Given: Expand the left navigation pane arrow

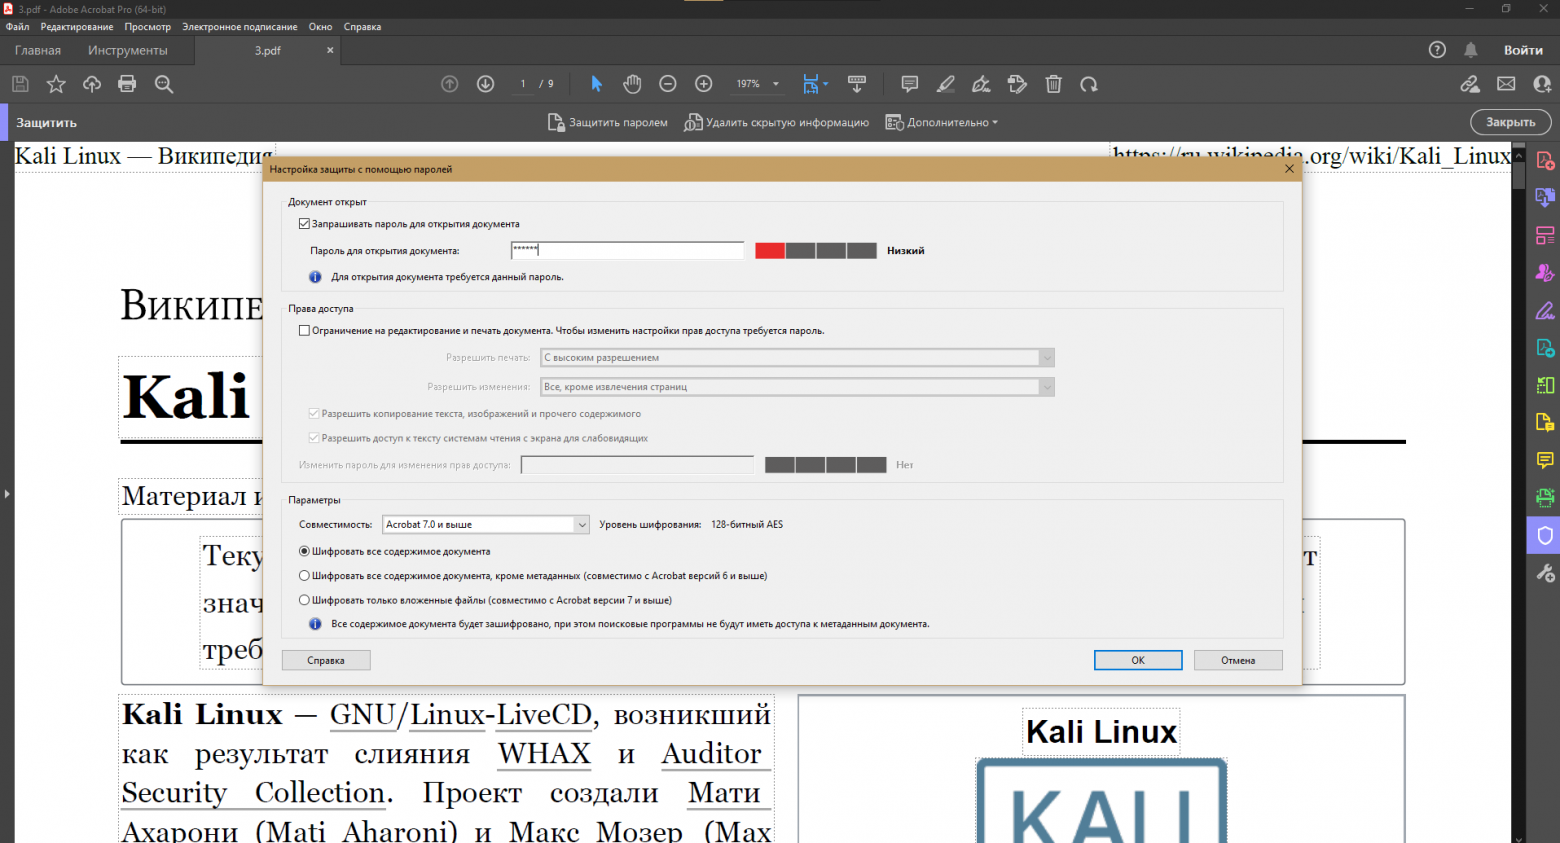Looking at the screenshot, I should click(x=7, y=493).
